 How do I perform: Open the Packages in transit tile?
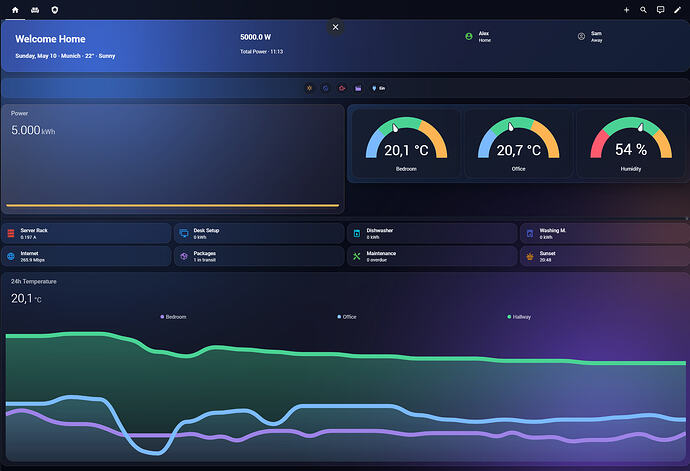click(x=259, y=256)
